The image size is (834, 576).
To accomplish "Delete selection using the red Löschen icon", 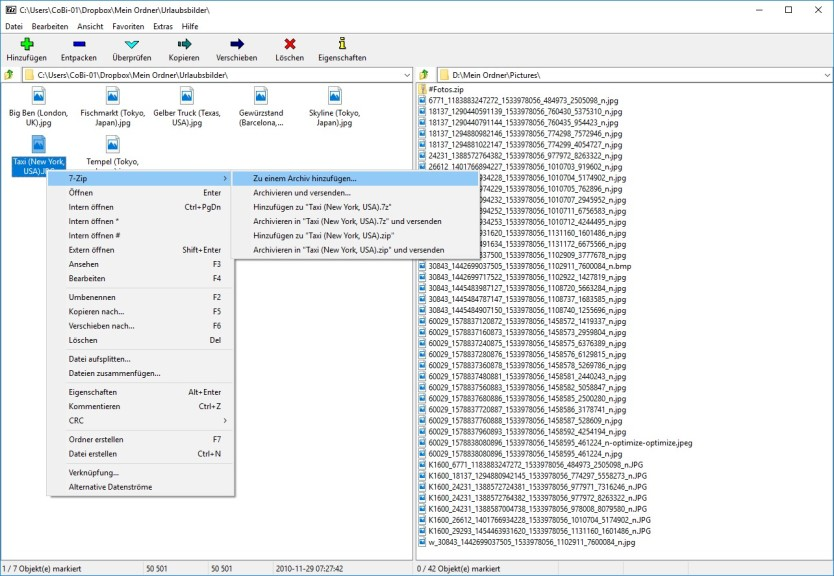I will [289, 46].
